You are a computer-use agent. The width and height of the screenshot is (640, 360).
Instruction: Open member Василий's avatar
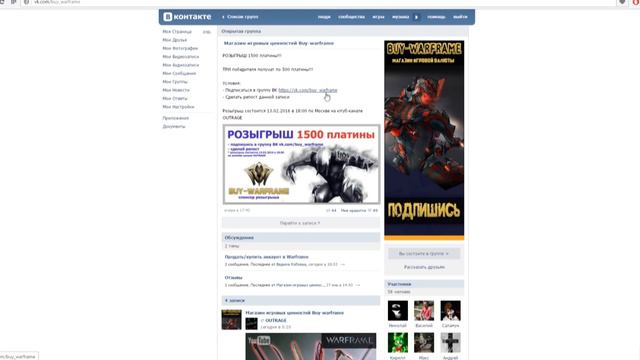click(424, 311)
